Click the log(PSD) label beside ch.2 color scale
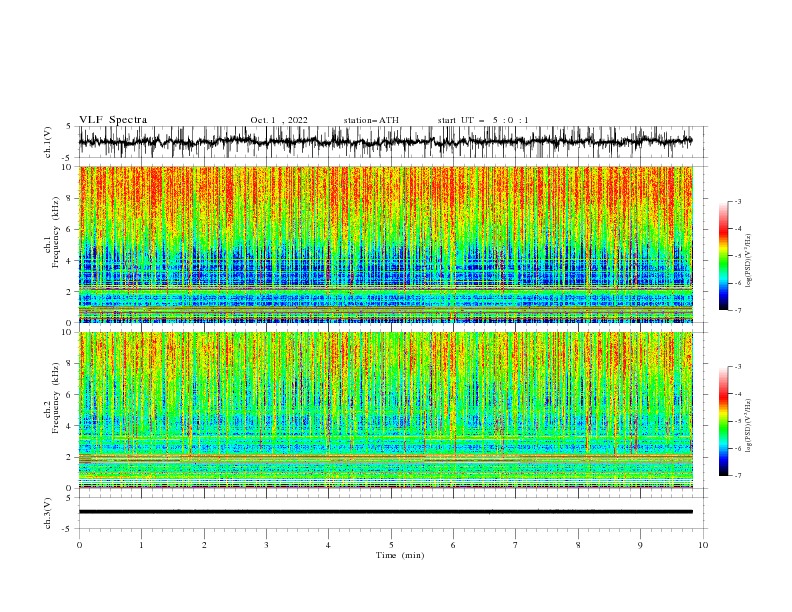The image size is (792, 612). [749, 426]
